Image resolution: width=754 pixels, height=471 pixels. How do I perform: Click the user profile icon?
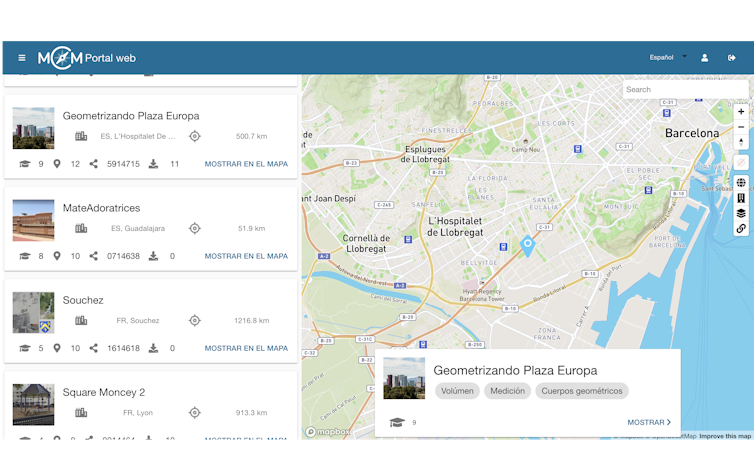pyautogui.click(x=704, y=58)
